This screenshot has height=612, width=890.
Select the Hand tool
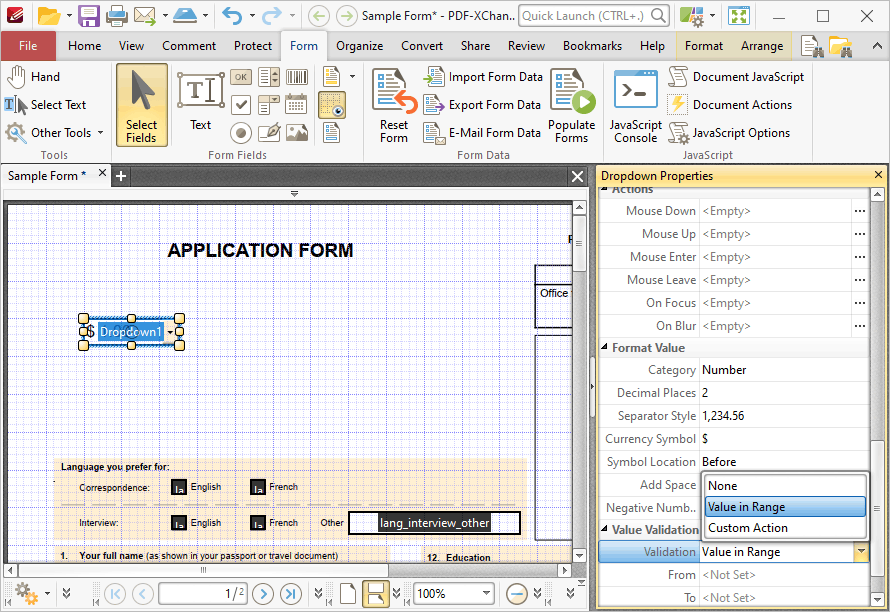tap(33, 77)
